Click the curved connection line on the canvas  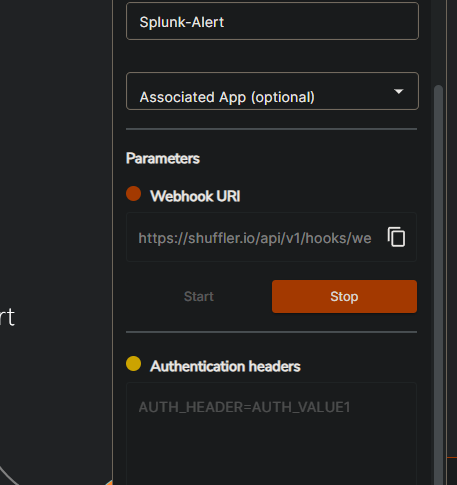click(x=8, y=476)
